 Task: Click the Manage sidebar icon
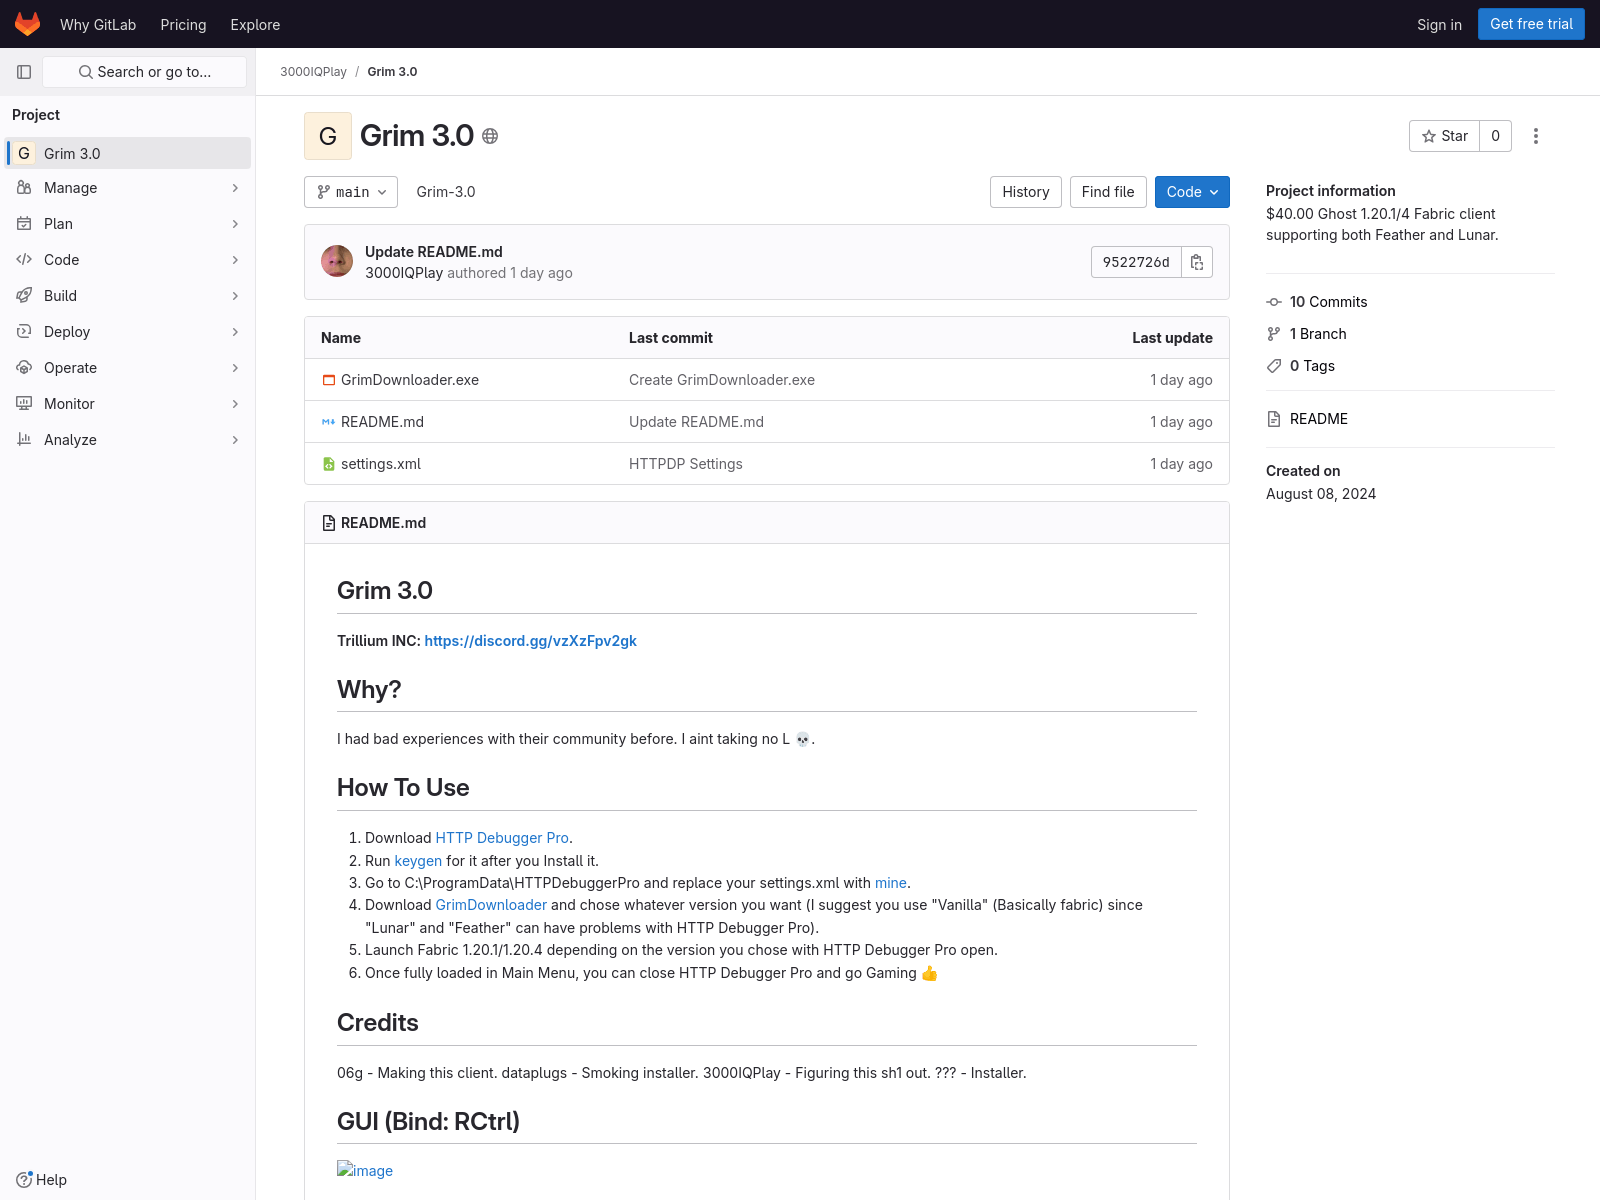click(x=24, y=188)
